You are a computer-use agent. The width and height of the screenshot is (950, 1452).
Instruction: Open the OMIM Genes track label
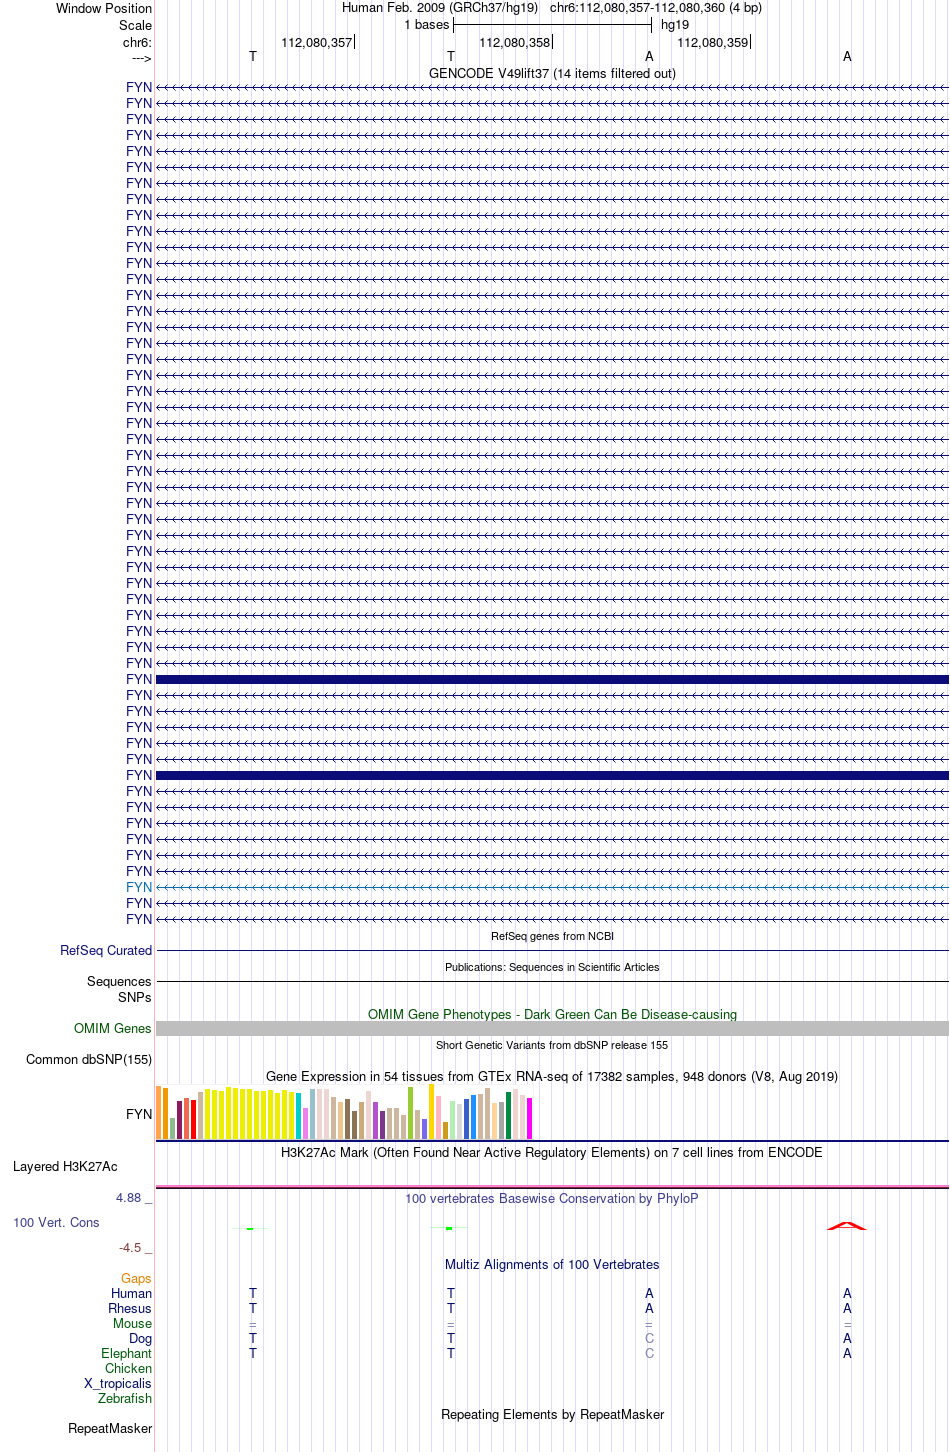pyautogui.click(x=113, y=1028)
